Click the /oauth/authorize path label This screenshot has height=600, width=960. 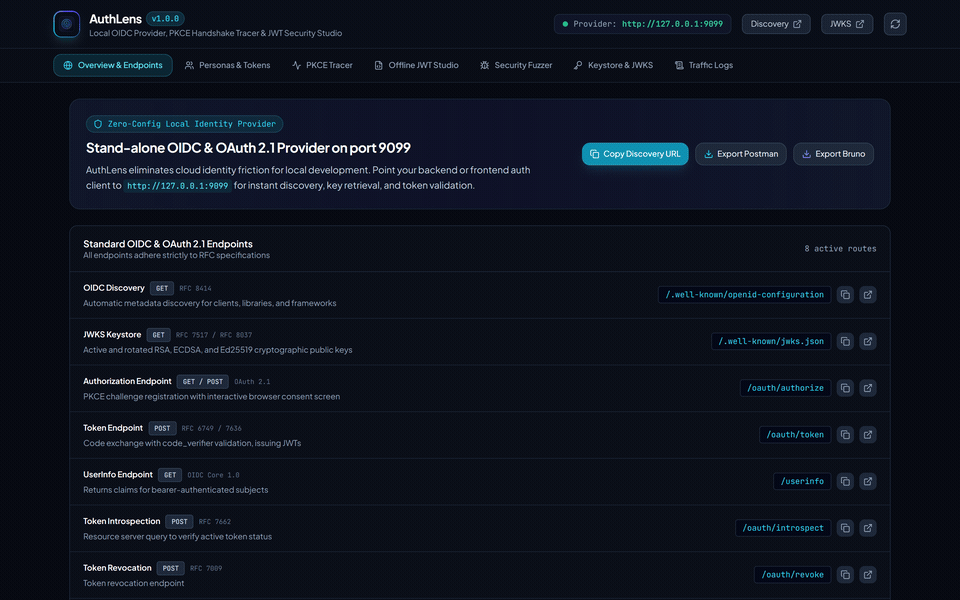click(x=785, y=388)
